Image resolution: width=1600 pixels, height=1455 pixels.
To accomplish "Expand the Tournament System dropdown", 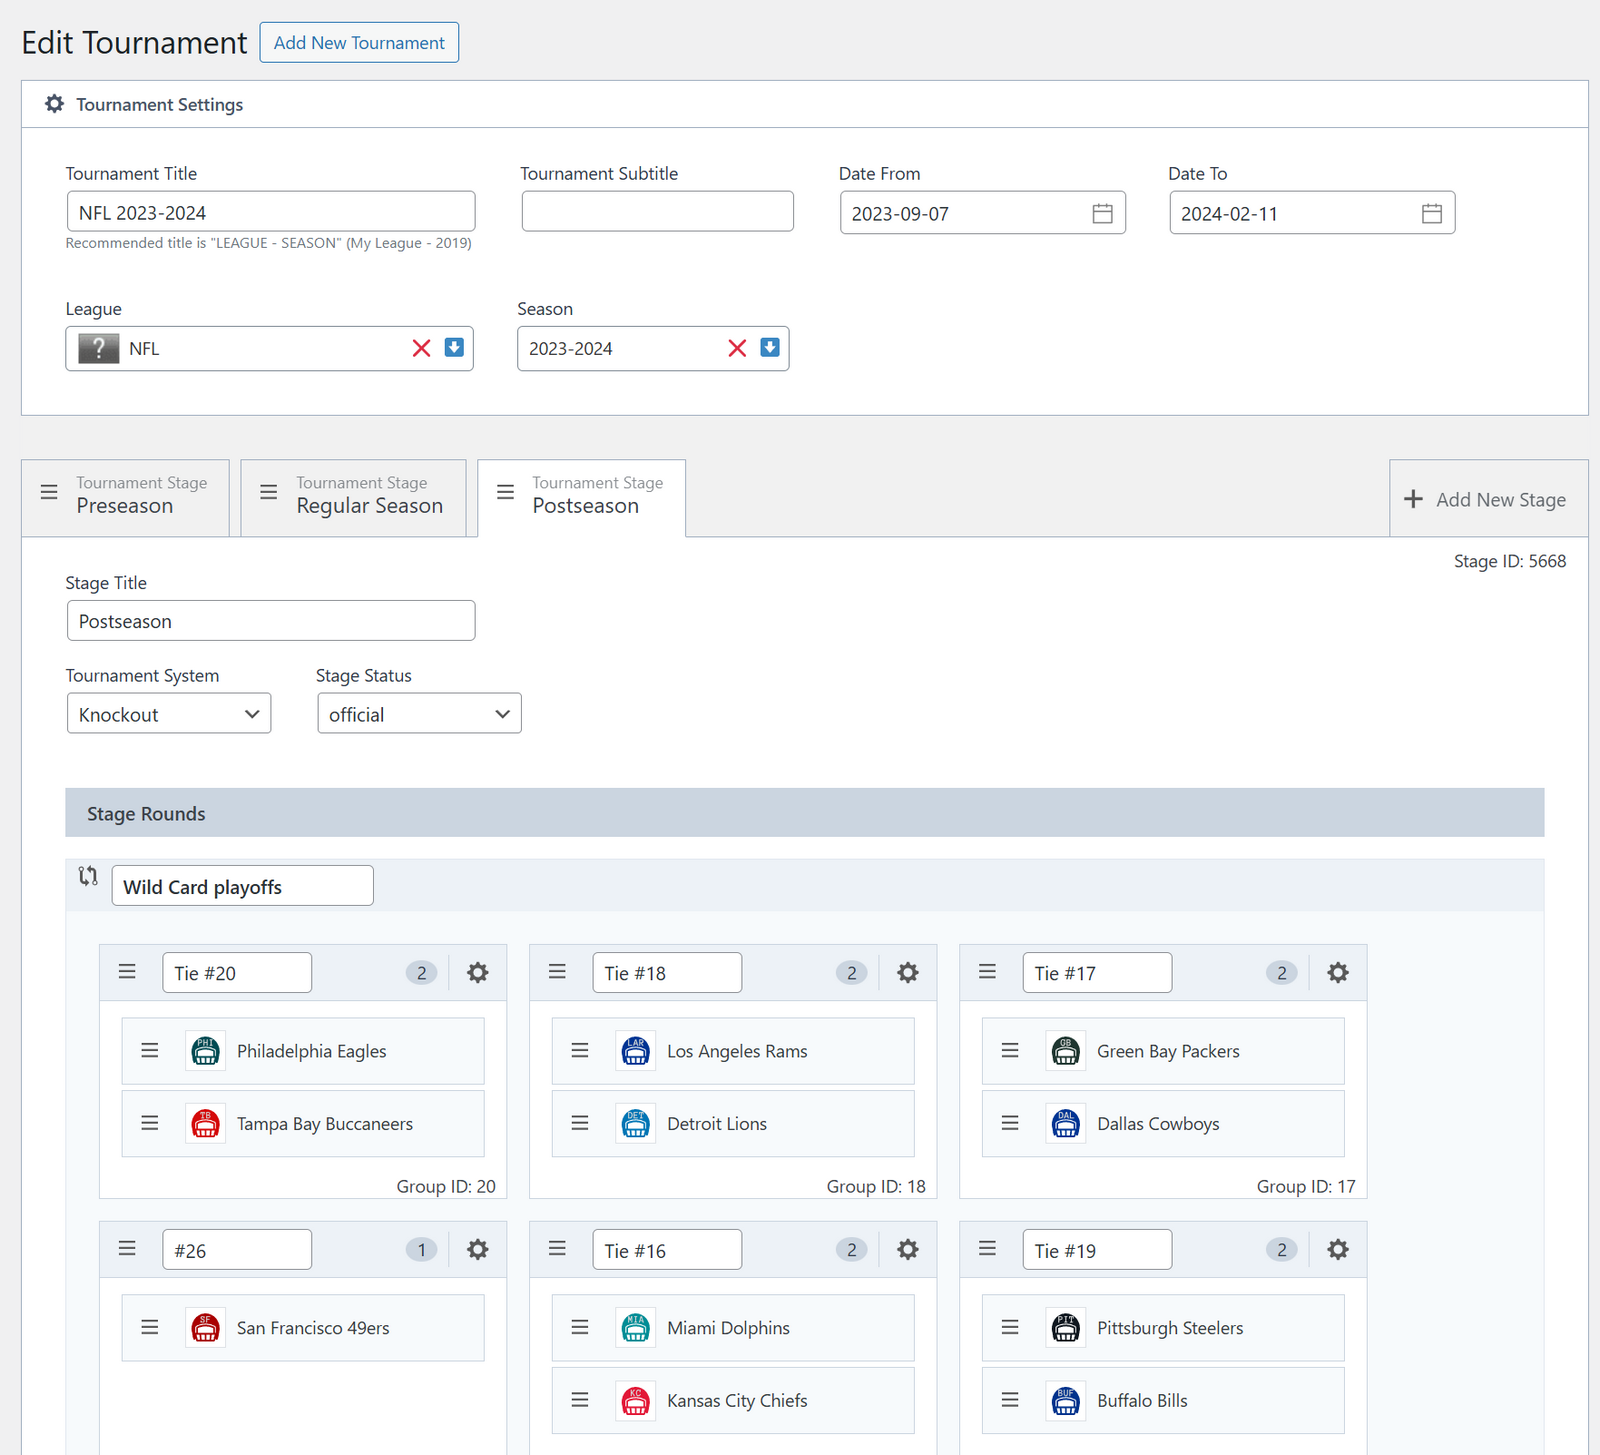I will click(169, 714).
